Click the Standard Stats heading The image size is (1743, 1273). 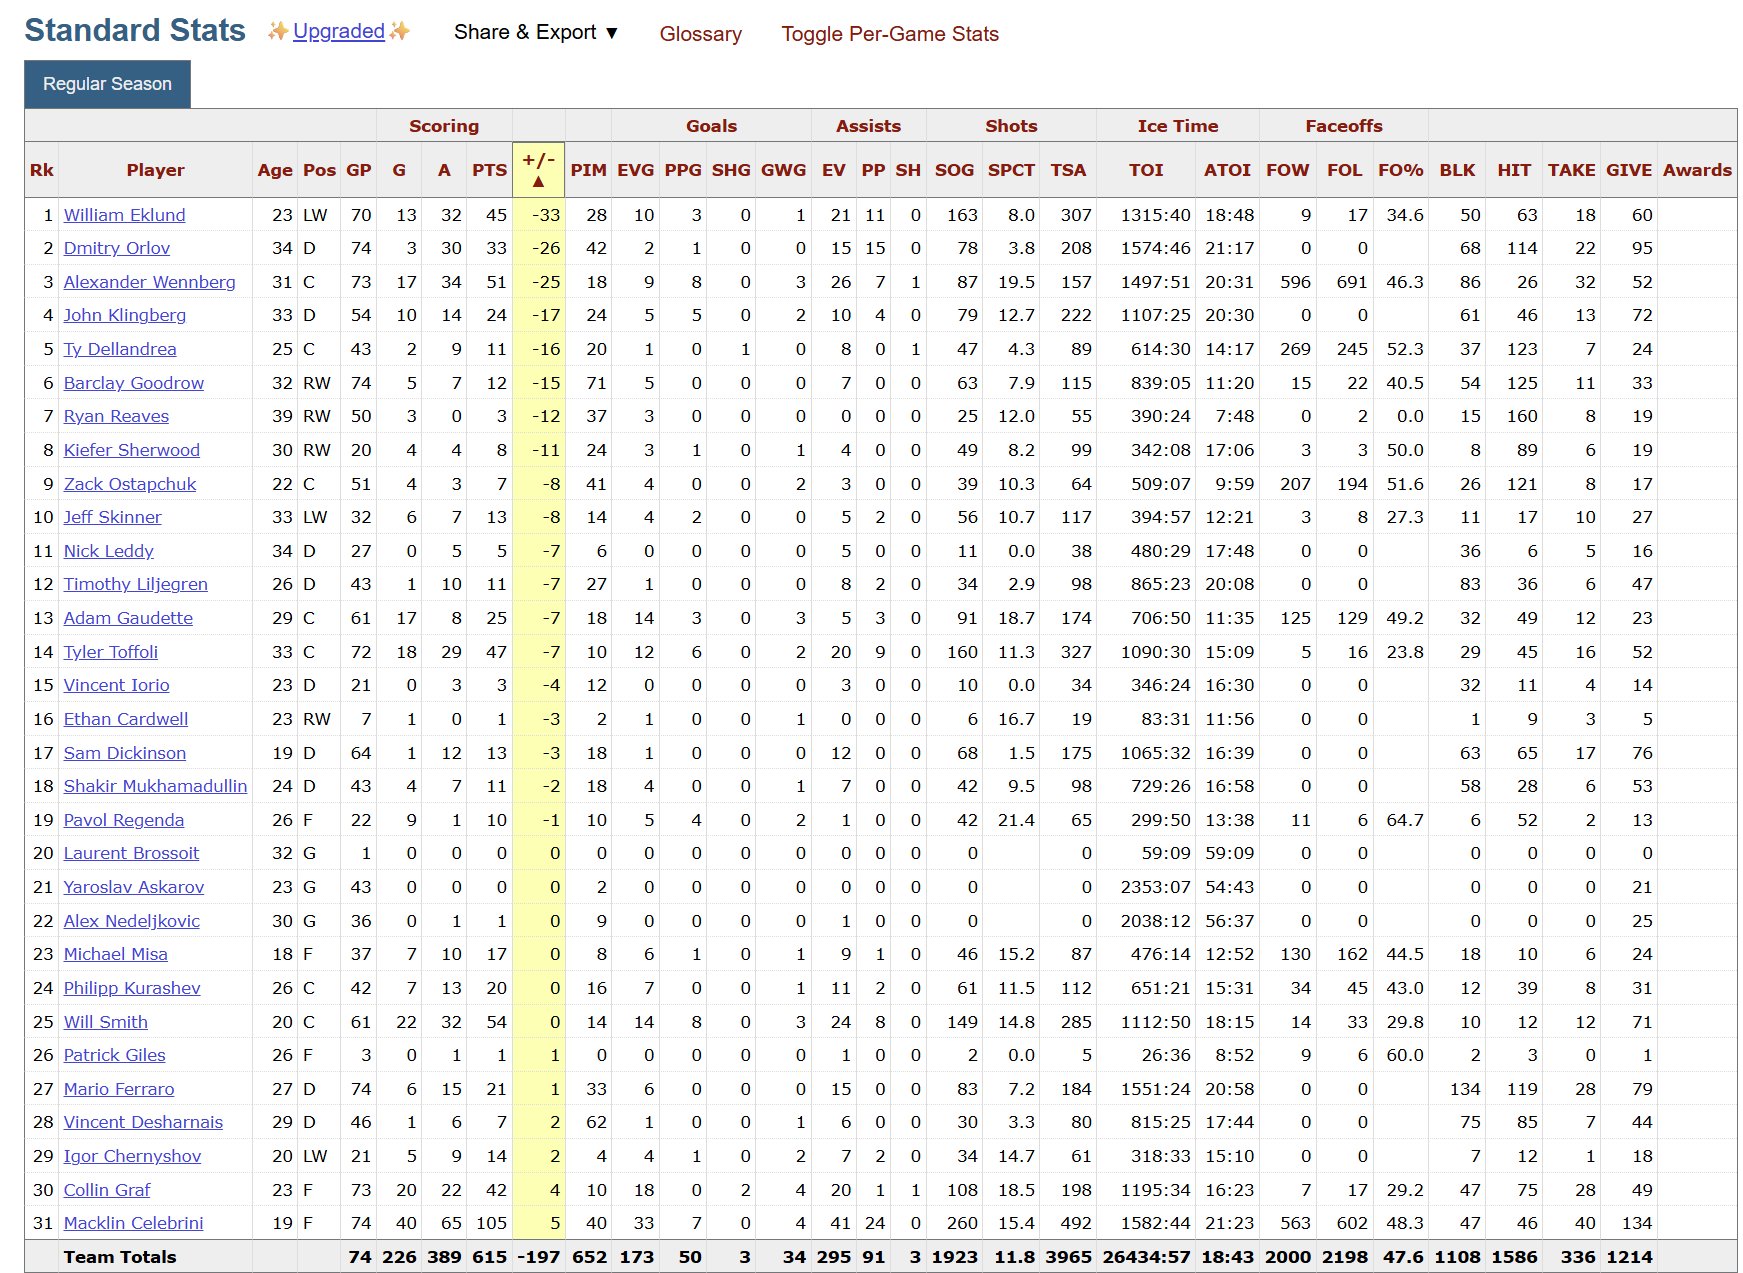(135, 30)
